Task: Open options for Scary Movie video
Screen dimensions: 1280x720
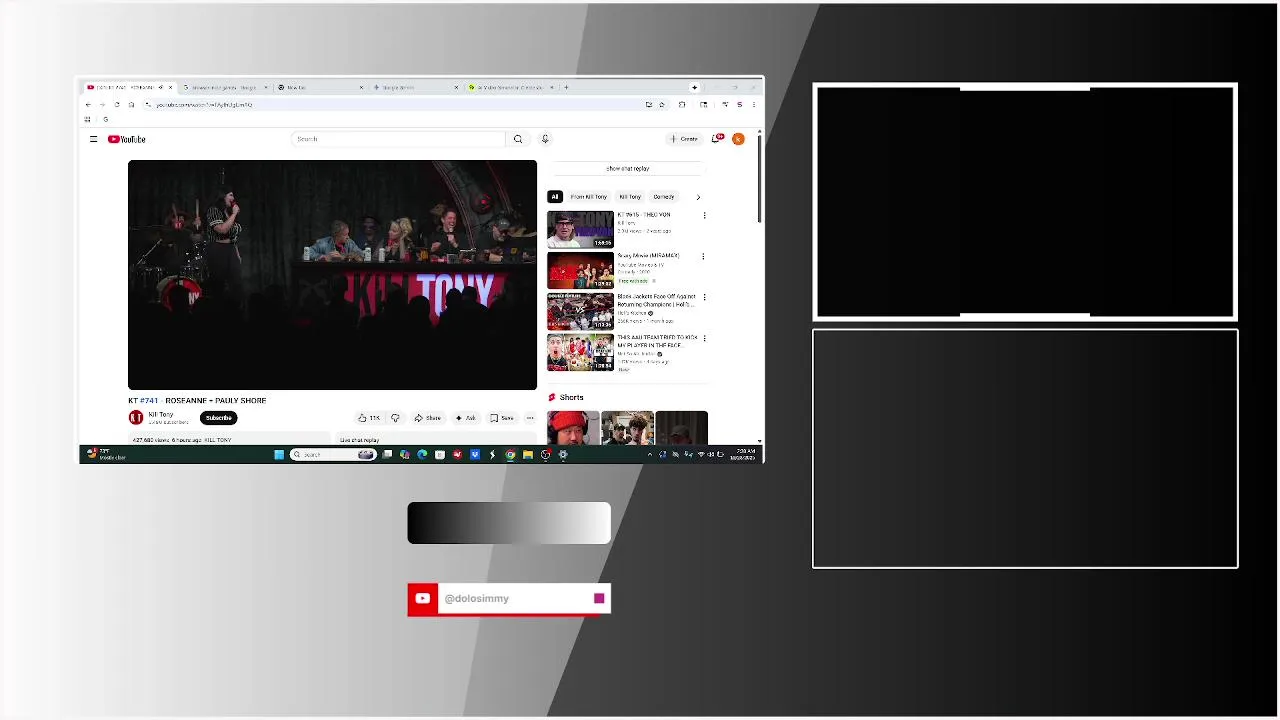Action: (x=703, y=256)
